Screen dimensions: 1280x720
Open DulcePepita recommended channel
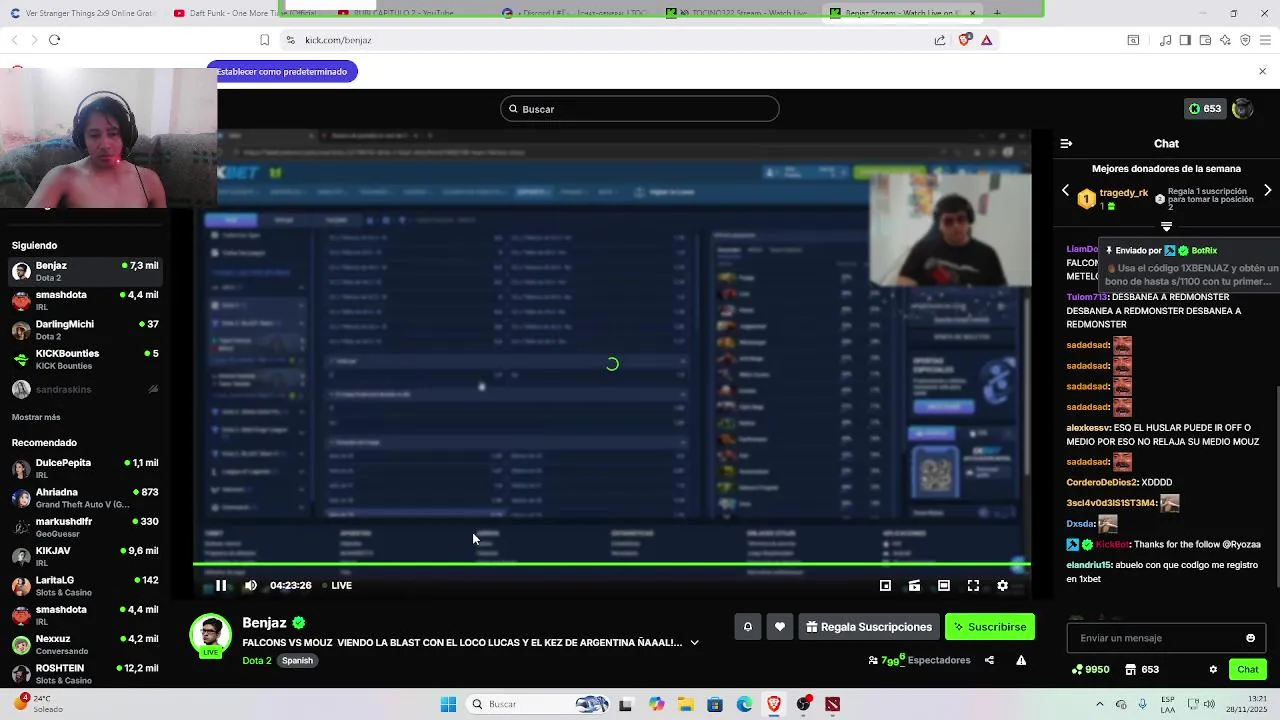coord(85,468)
